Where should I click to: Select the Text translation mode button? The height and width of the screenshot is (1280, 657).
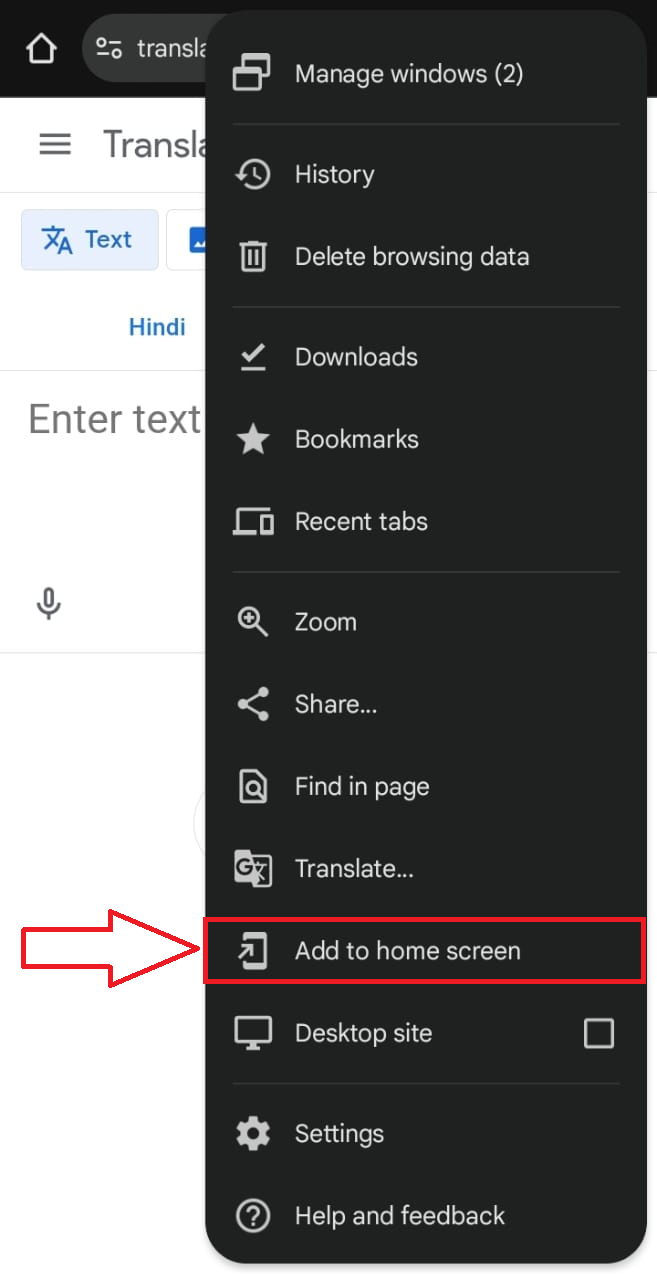[x=90, y=240]
